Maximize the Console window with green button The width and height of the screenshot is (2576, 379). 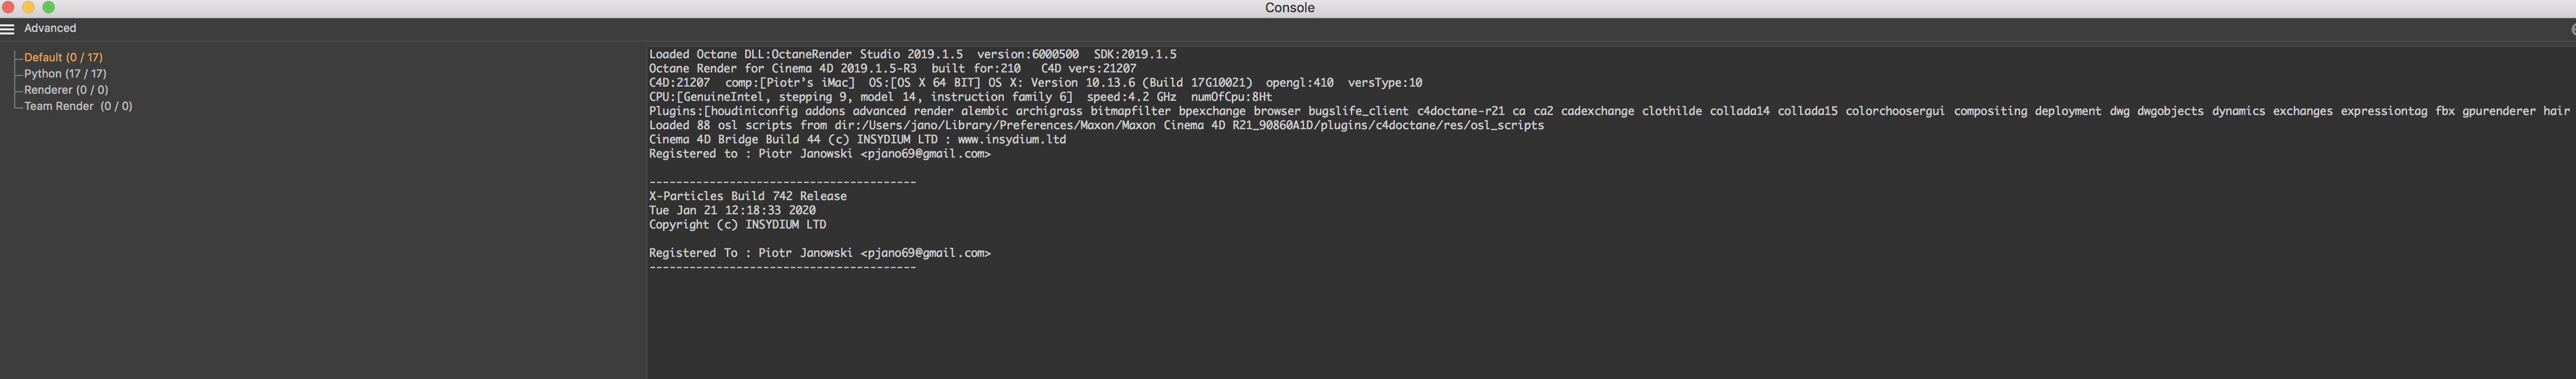48,7
